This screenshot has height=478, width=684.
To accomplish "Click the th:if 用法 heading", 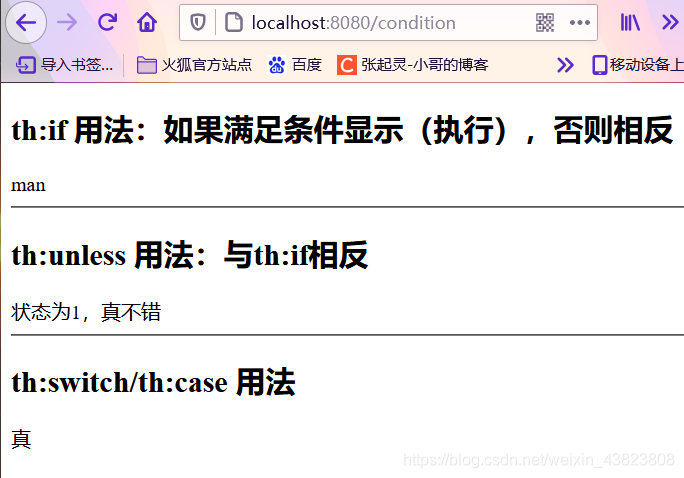I will coord(342,130).
